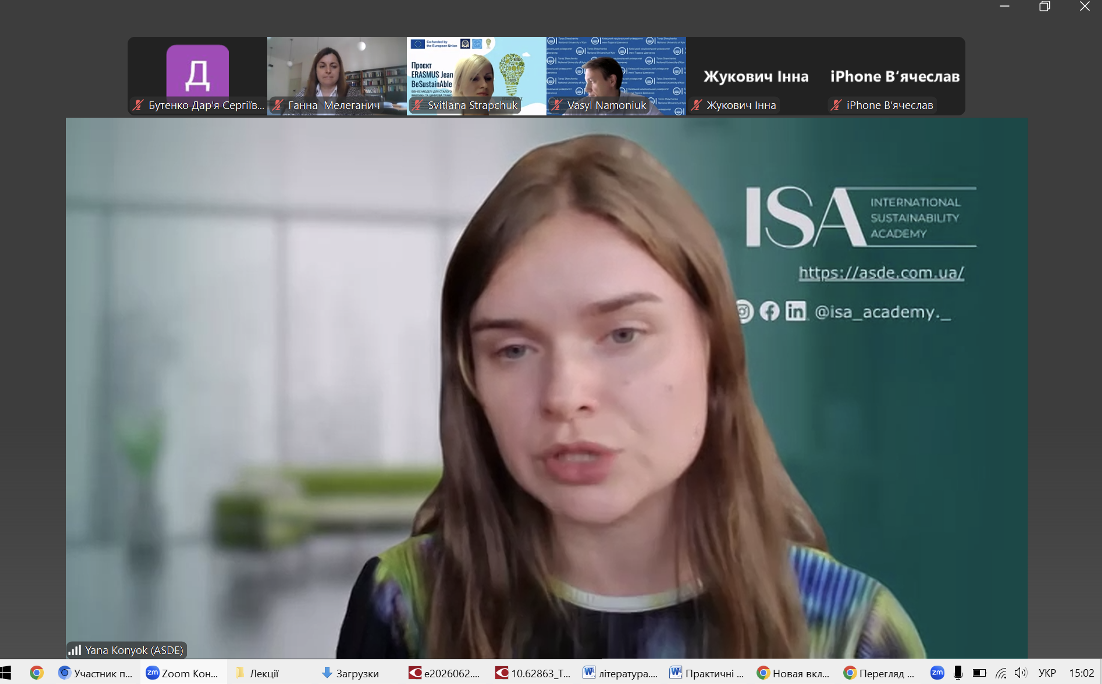1102x684 pixels.
Task: Click the microphone icon in the system tray
Action: 958,673
